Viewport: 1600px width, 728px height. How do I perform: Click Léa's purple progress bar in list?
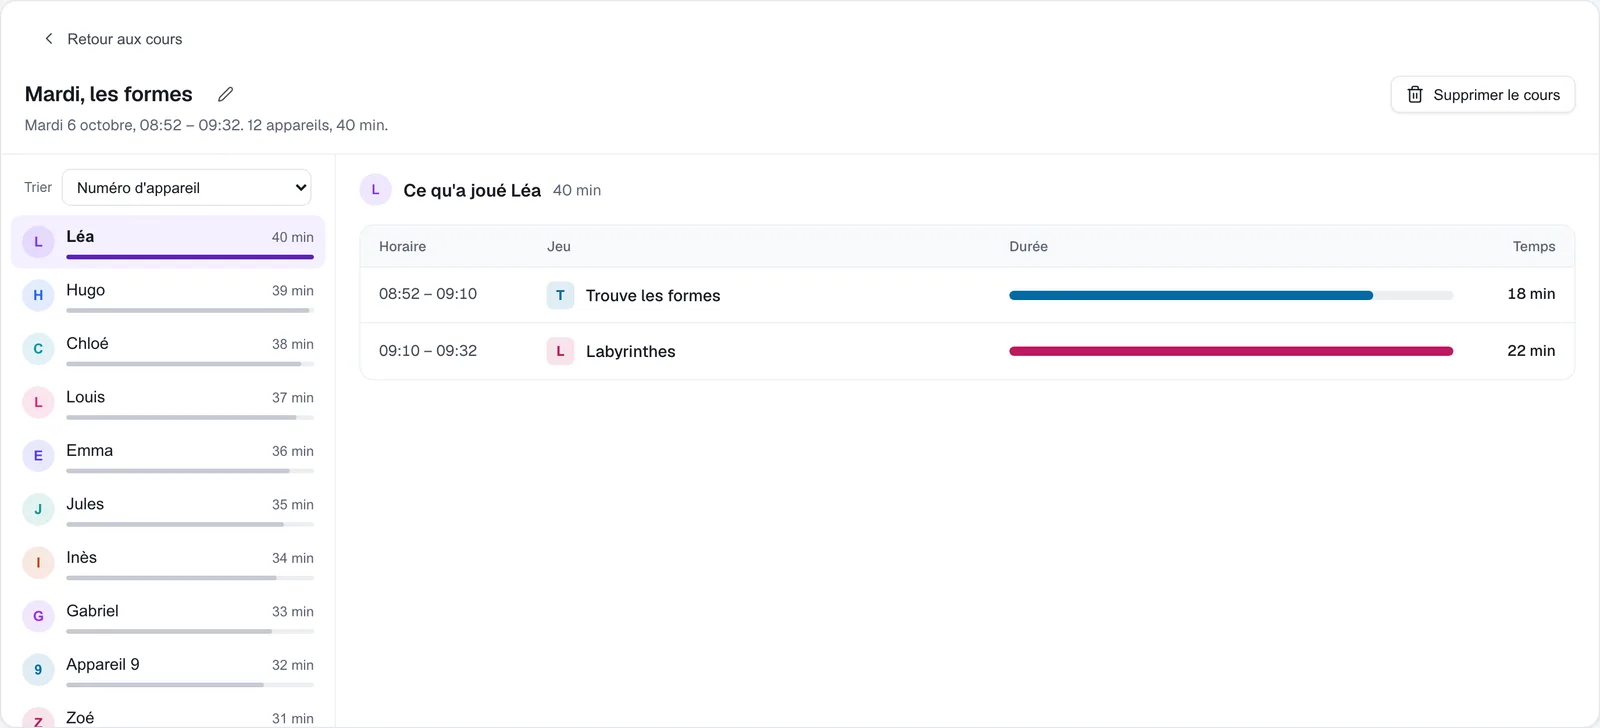[x=190, y=257]
